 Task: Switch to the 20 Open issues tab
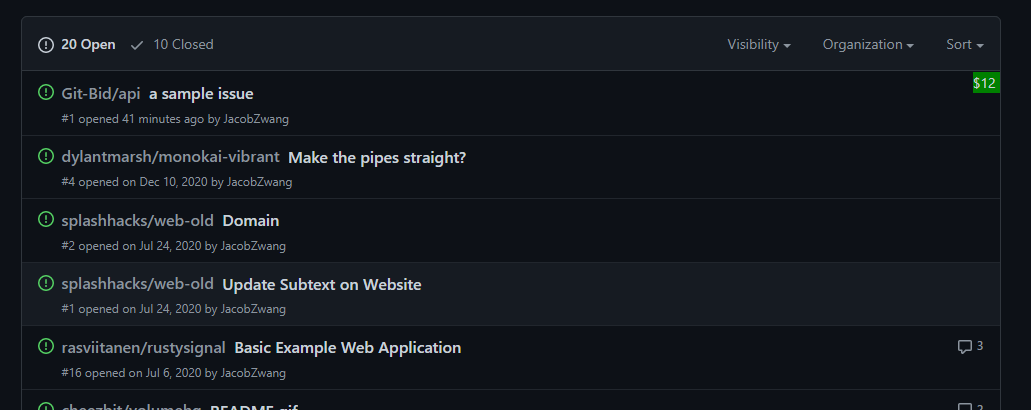(x=77, y=45)
